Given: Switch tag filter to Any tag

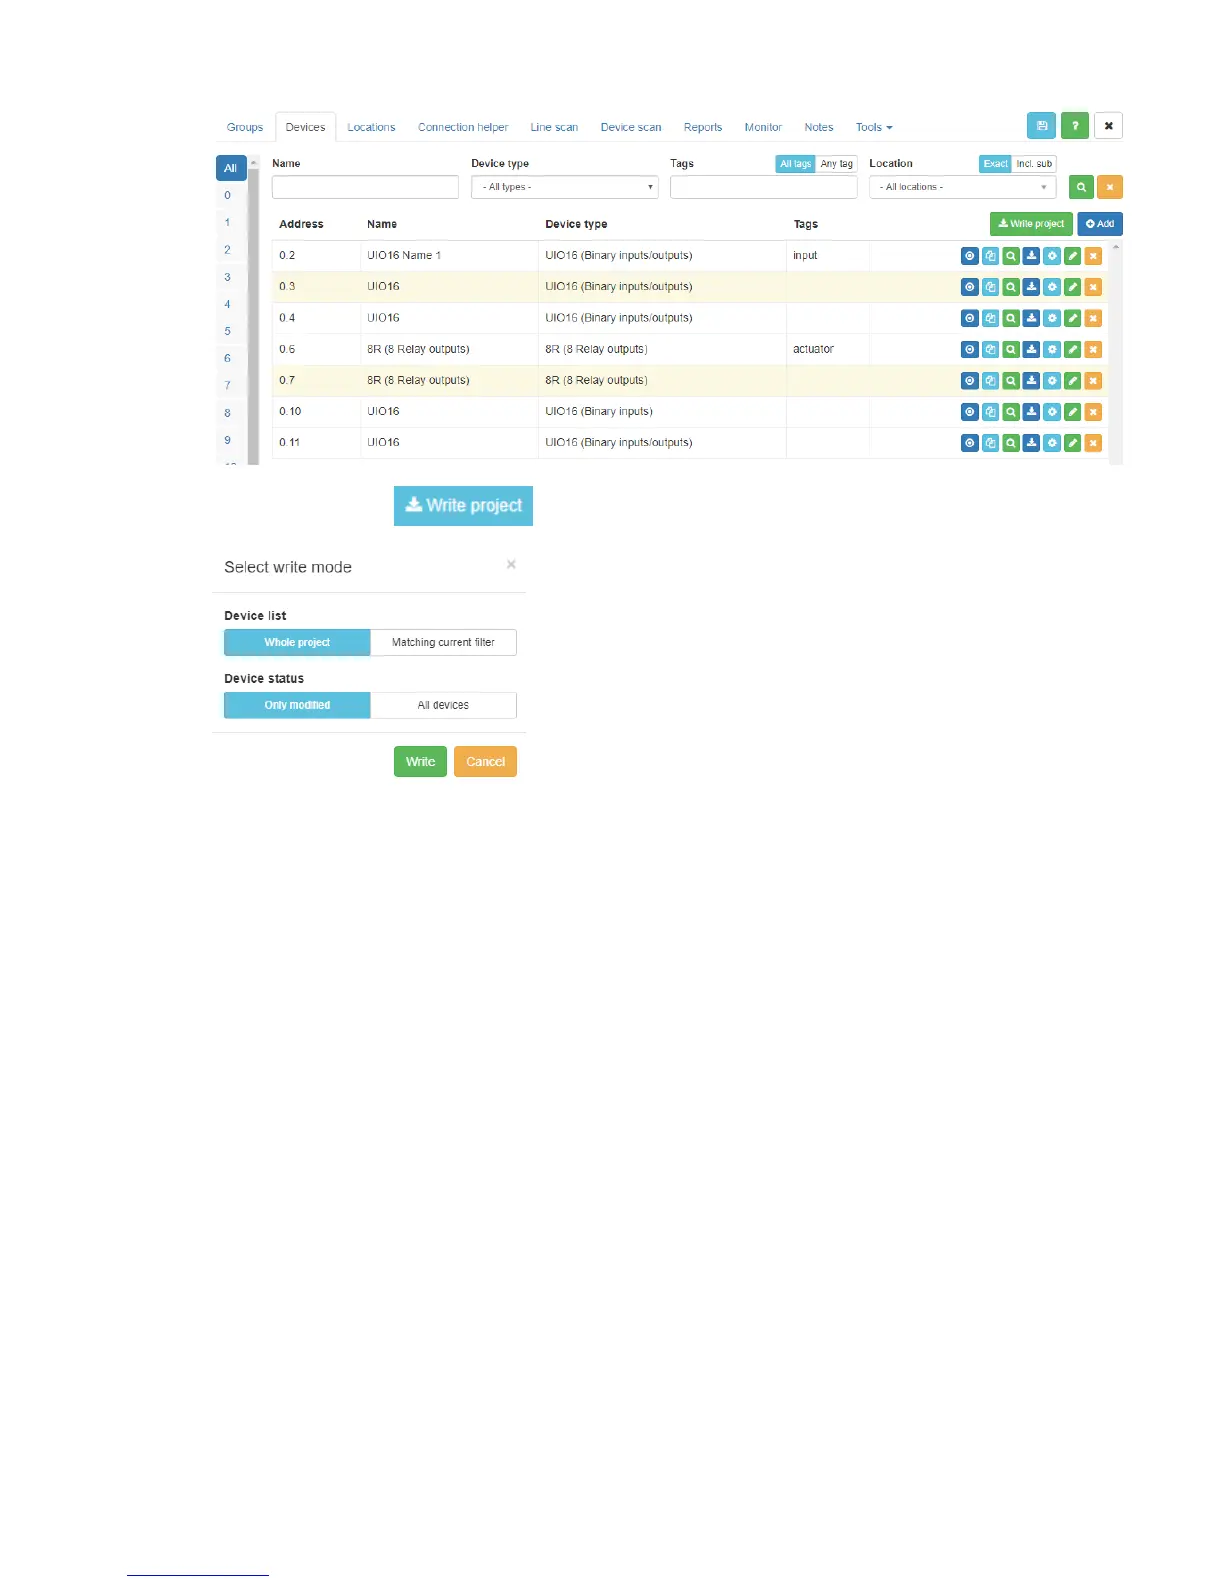Looking at the screenshot, I should pos(837,164).
